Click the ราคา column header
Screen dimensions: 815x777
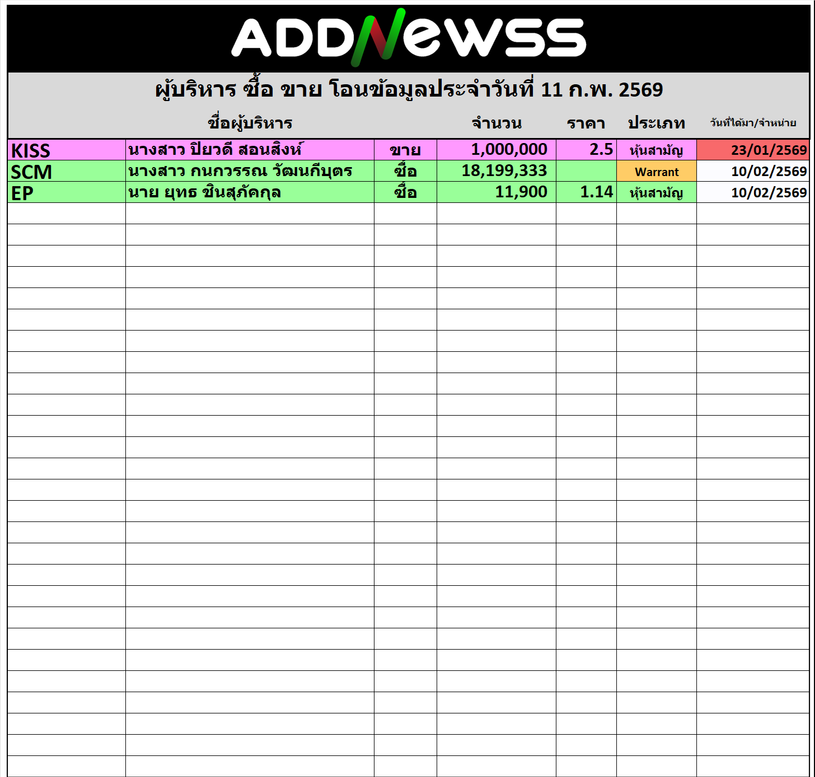point(585,123)
